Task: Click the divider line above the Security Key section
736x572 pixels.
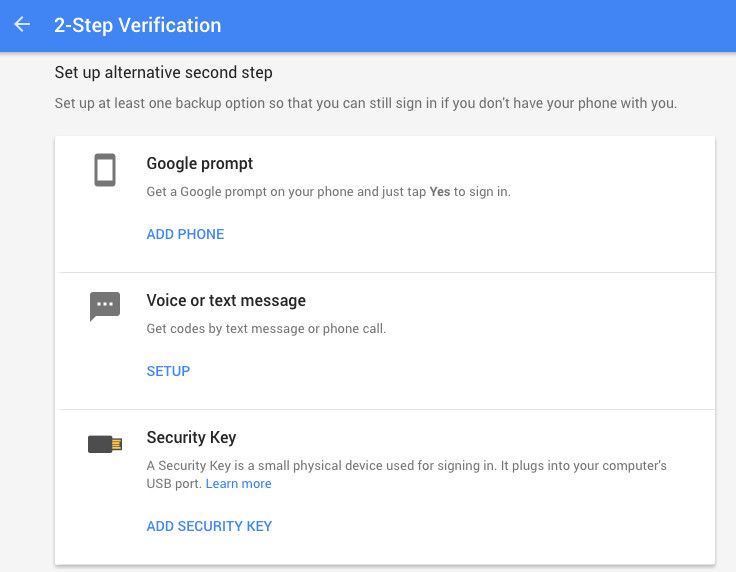Action: [385, 409]
